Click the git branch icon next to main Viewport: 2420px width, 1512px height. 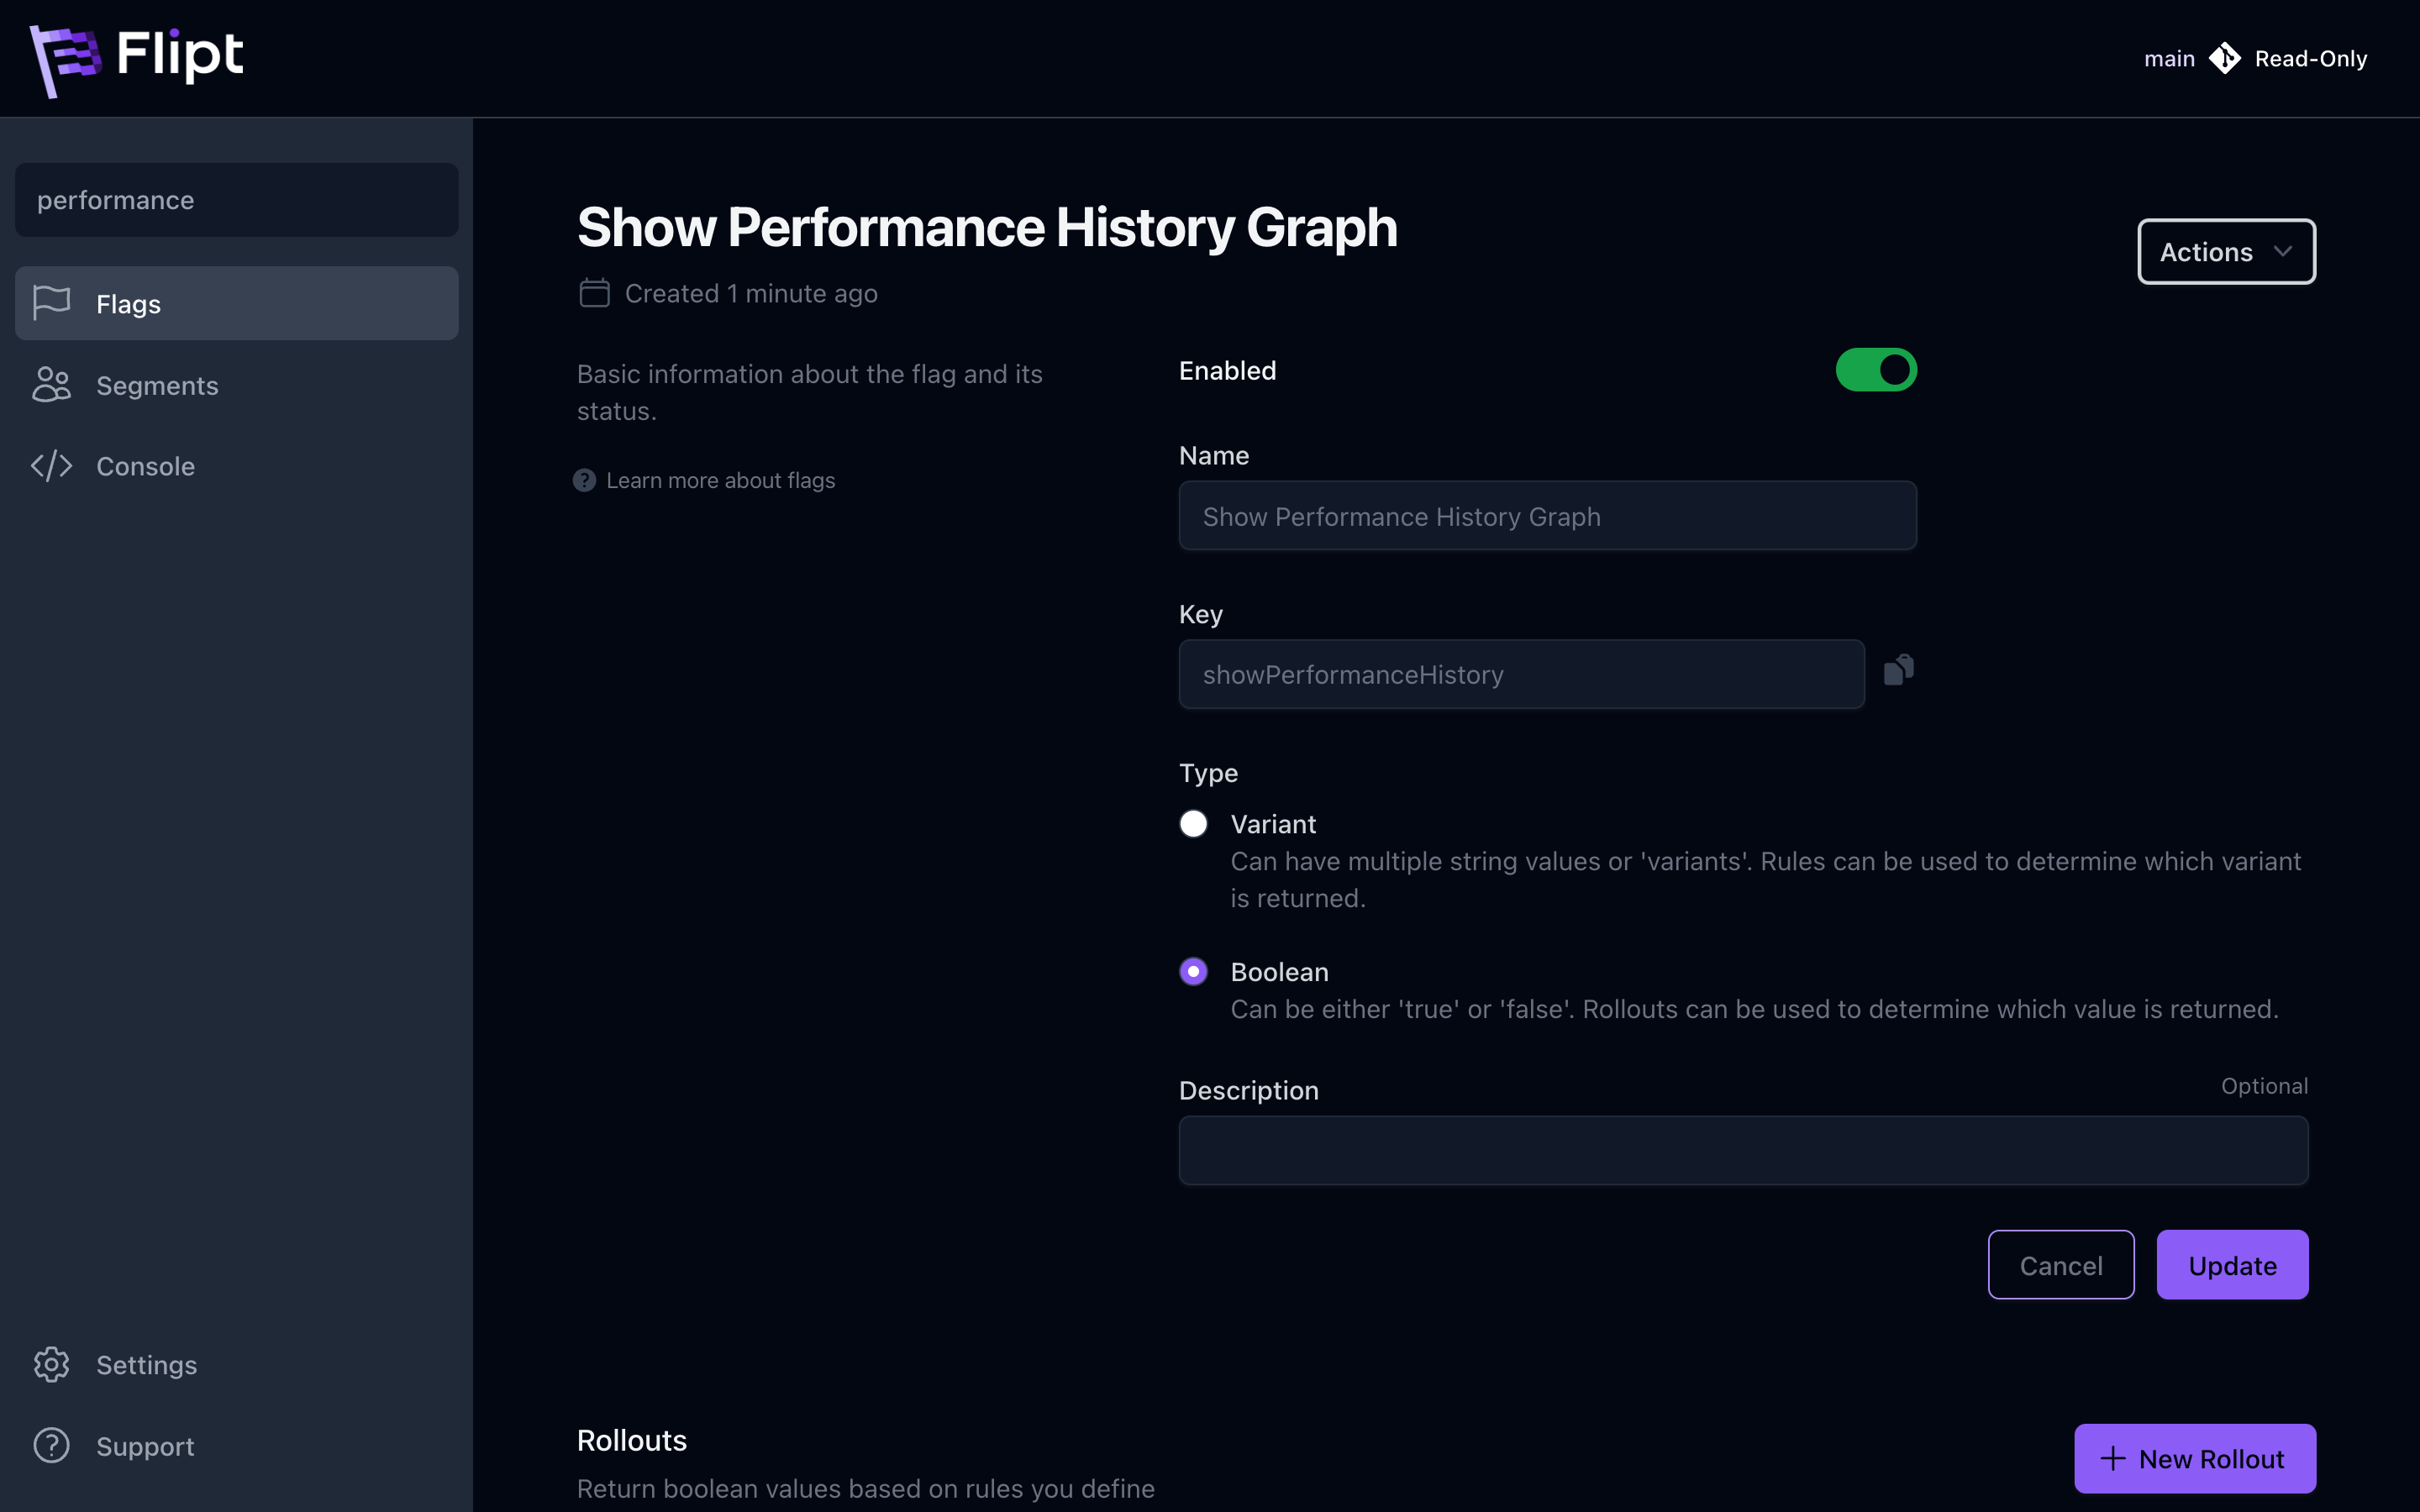click(x=2224, y=59)
